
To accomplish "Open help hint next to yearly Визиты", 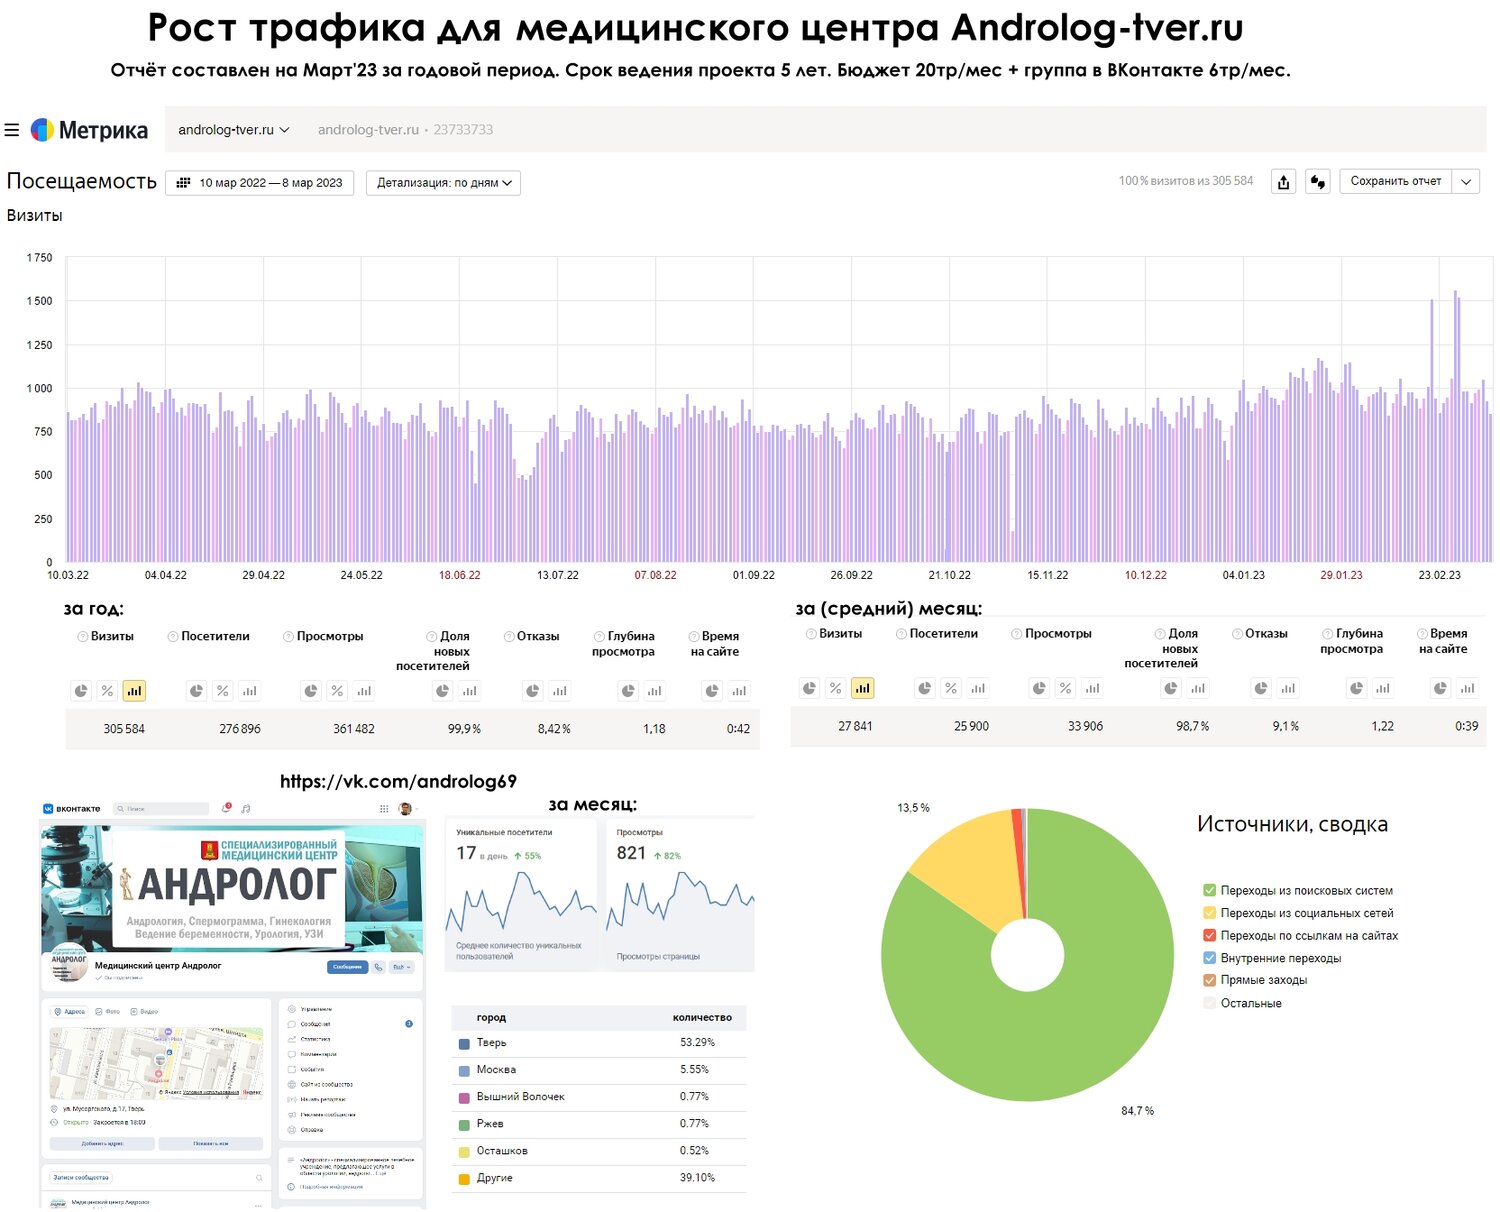I will pyautogui.click(x=83, y=637).
